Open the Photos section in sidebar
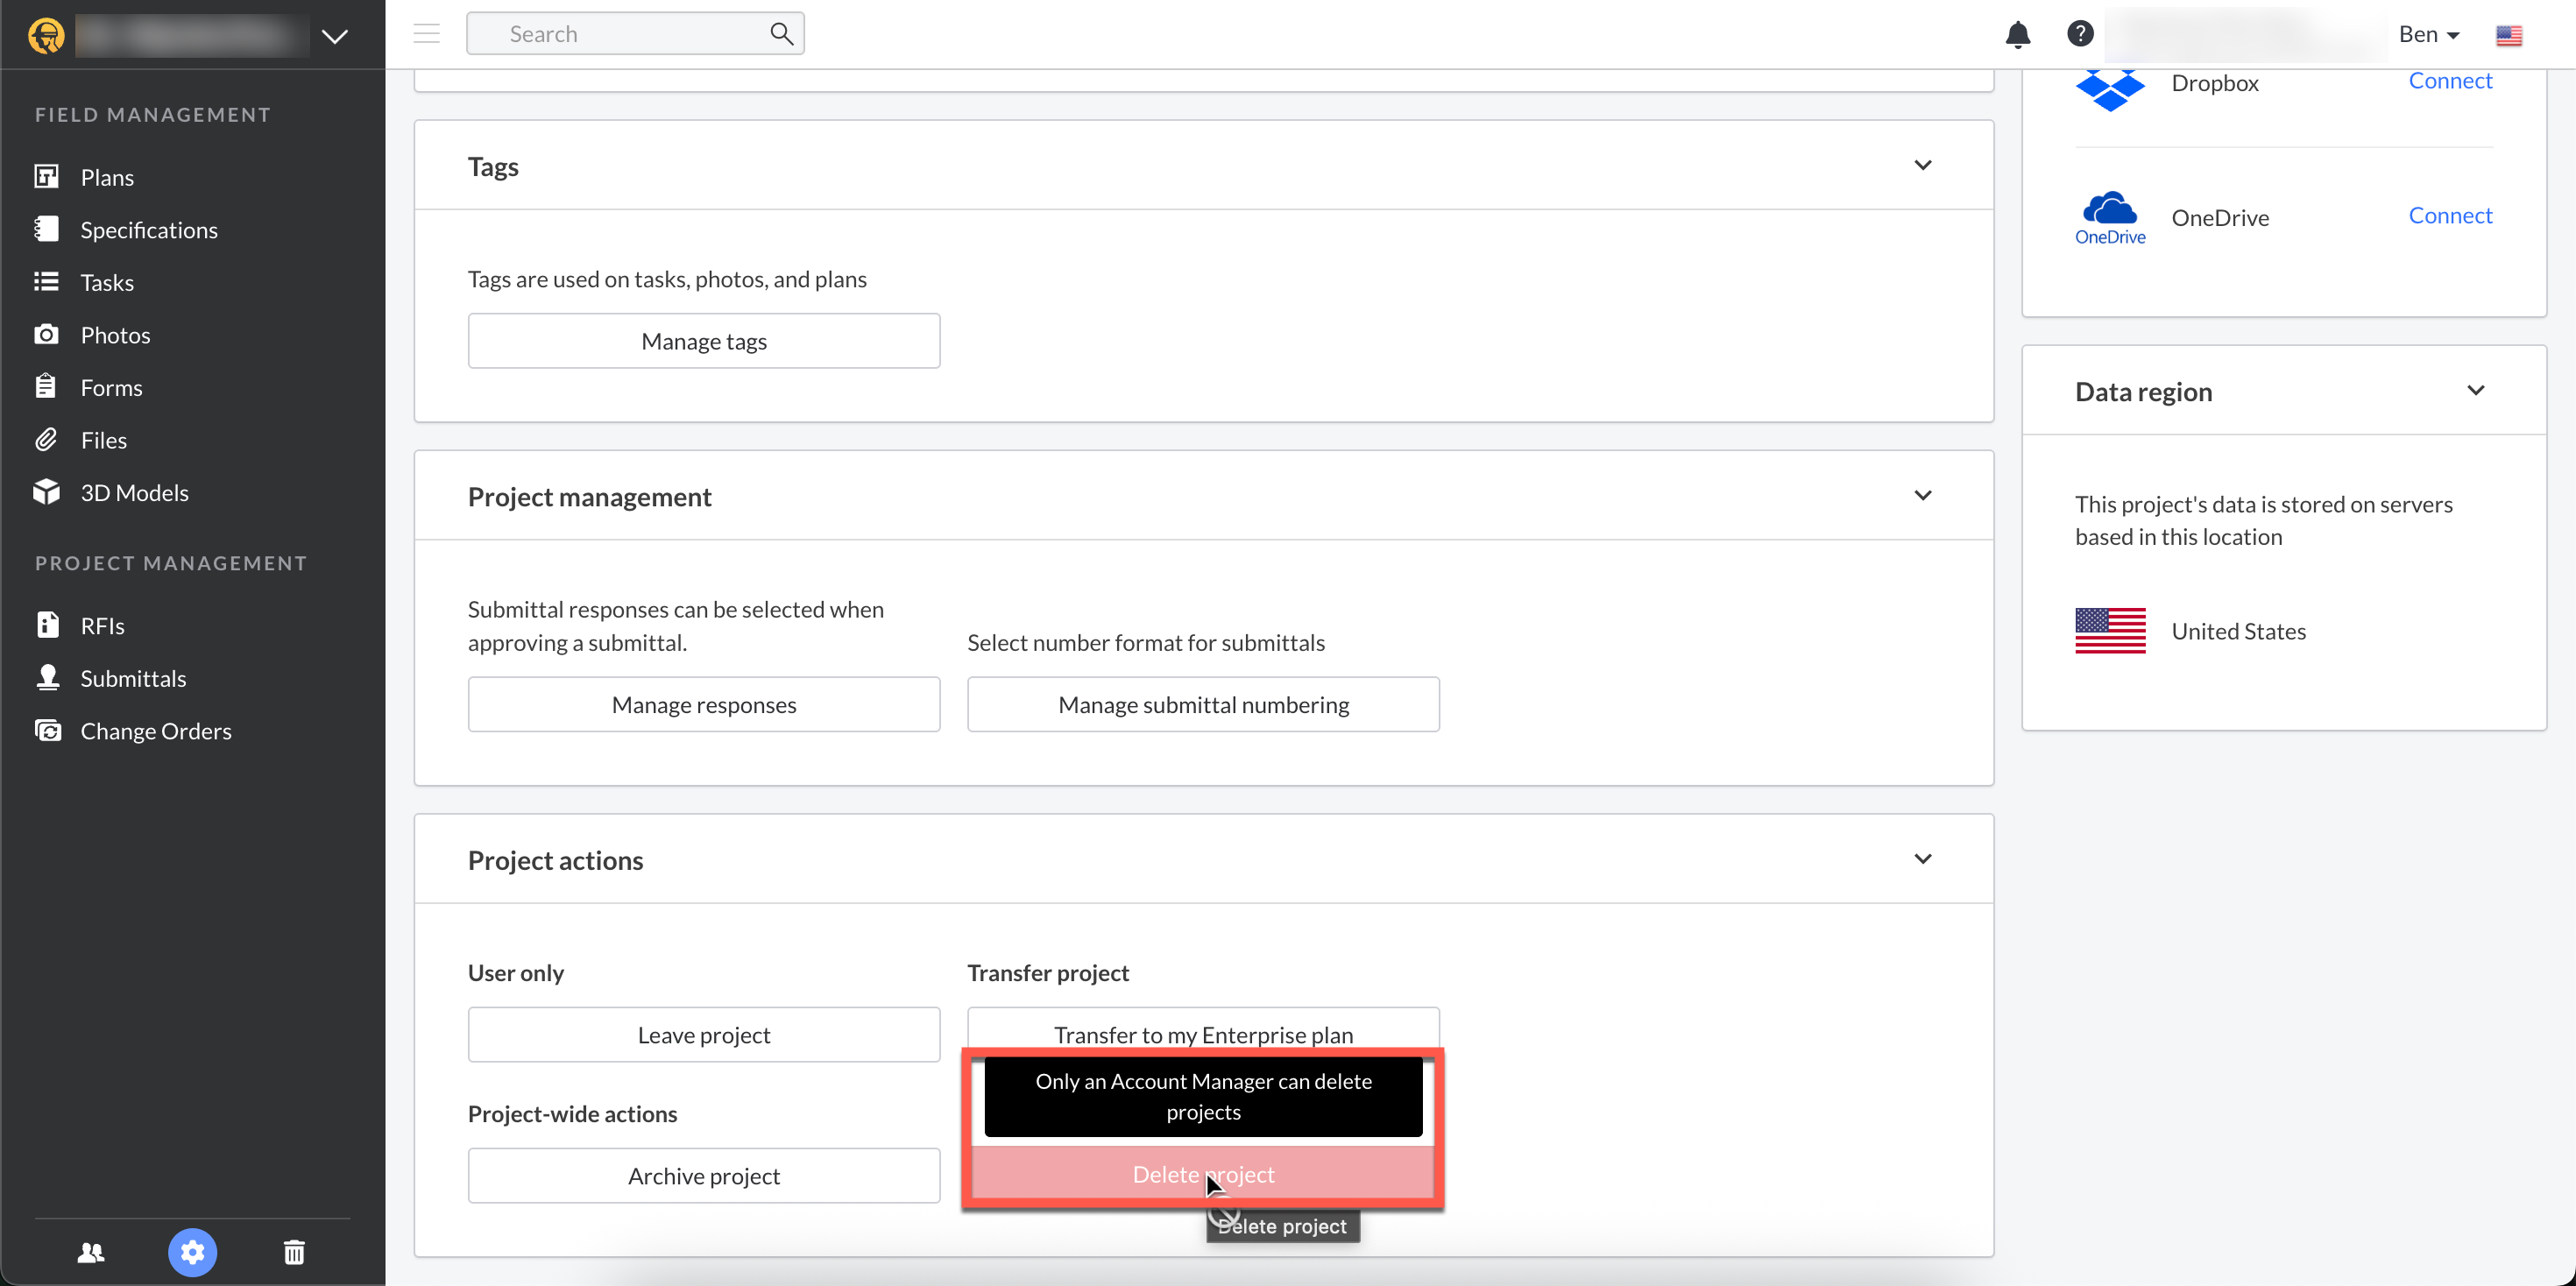2576x1286 pixels. 115,335
